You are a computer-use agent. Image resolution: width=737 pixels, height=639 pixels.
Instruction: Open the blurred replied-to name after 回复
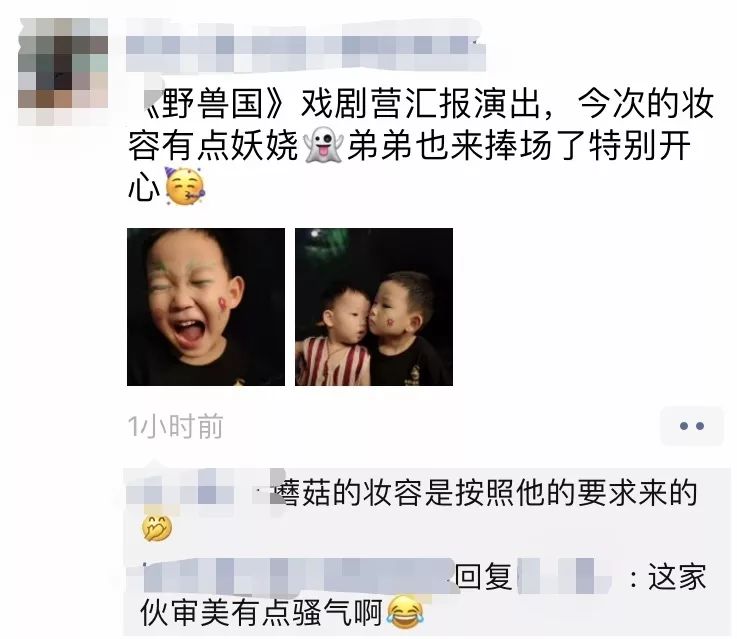click(564, 576)
